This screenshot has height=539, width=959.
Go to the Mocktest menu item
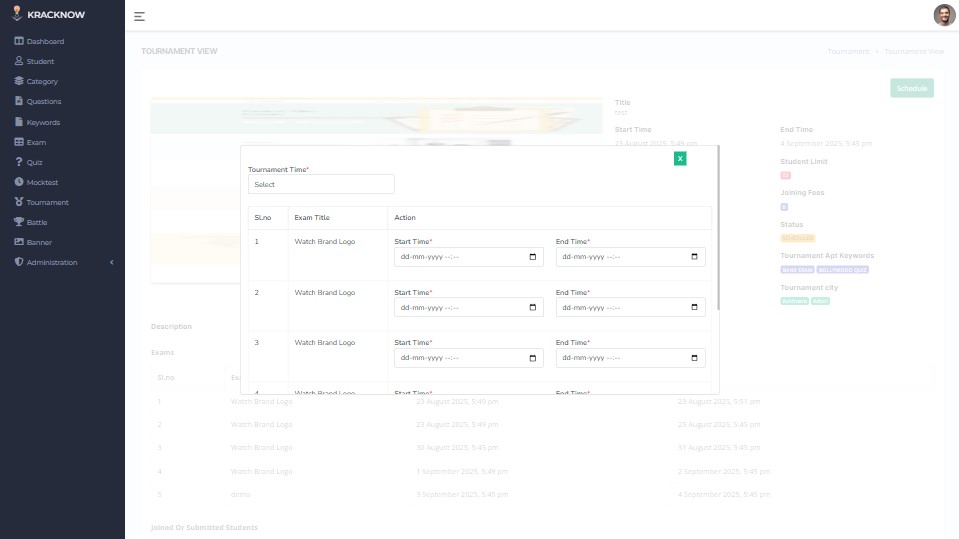[x=42, y=182]
